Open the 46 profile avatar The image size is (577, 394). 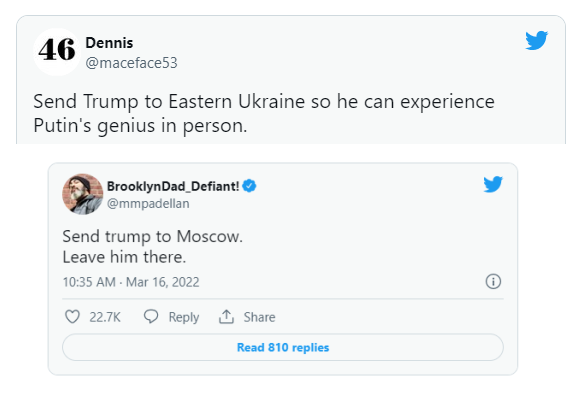point(57,52)
